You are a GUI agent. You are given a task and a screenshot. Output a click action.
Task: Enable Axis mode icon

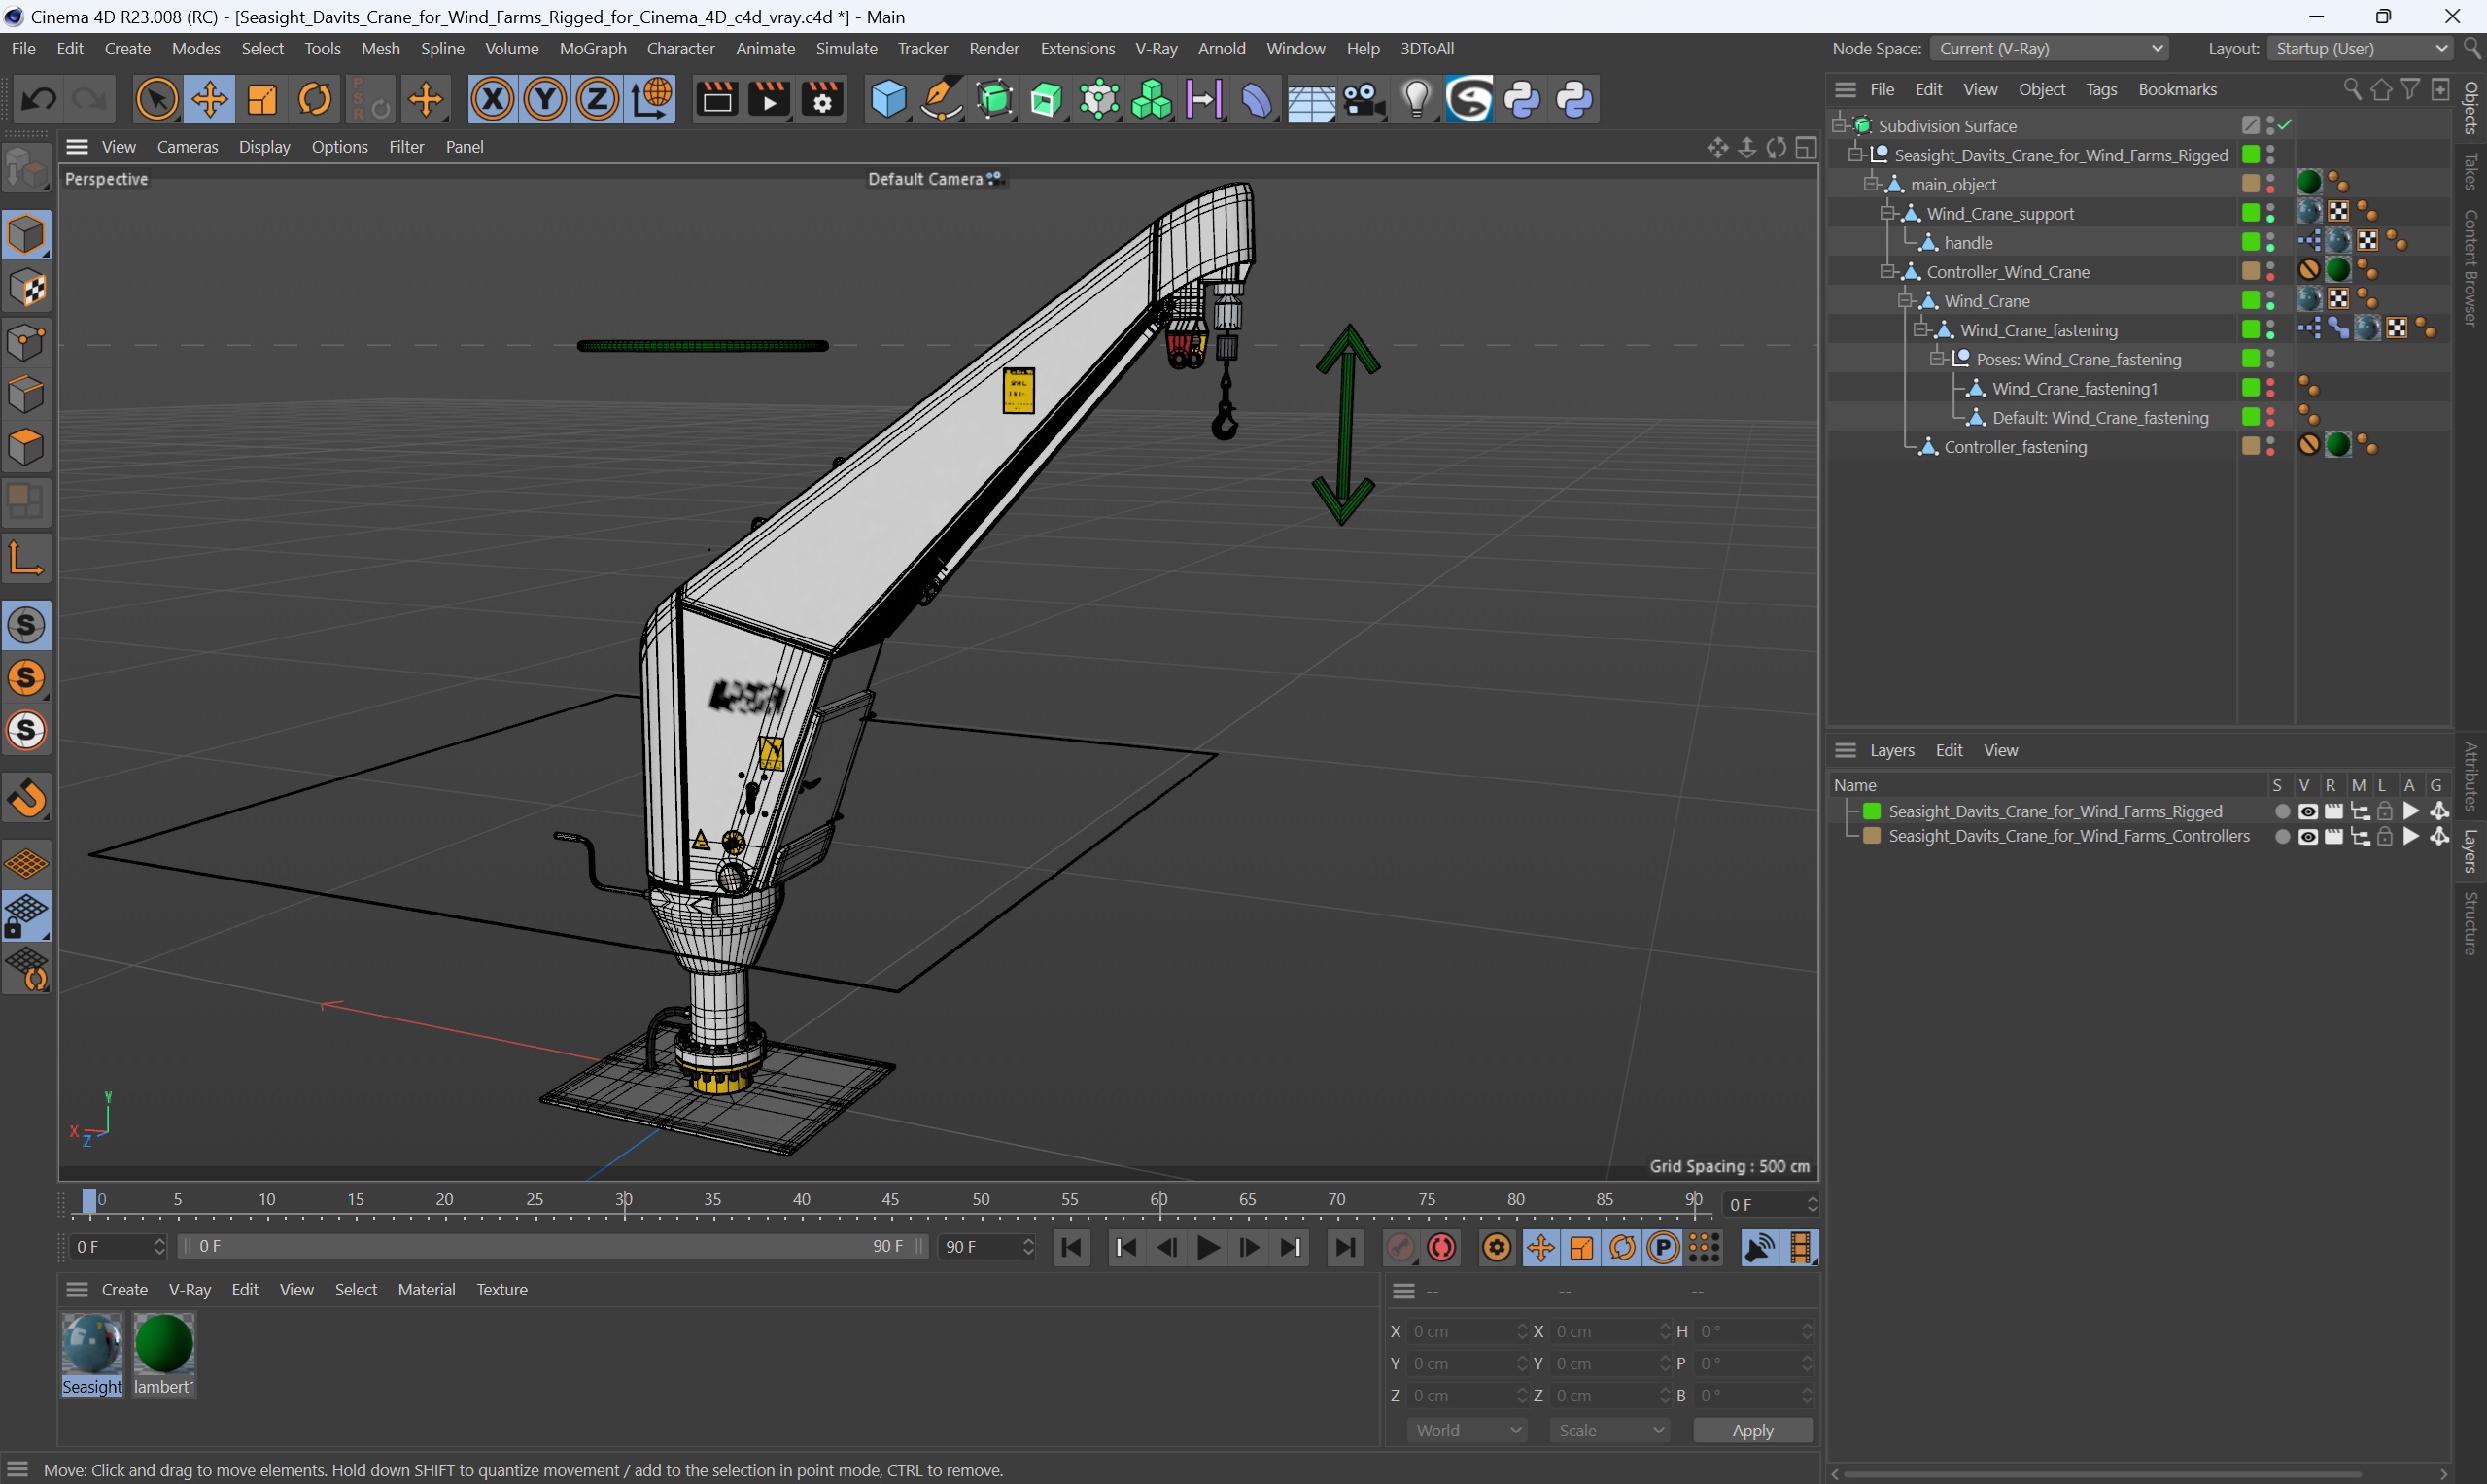click(x=26, y=558)
